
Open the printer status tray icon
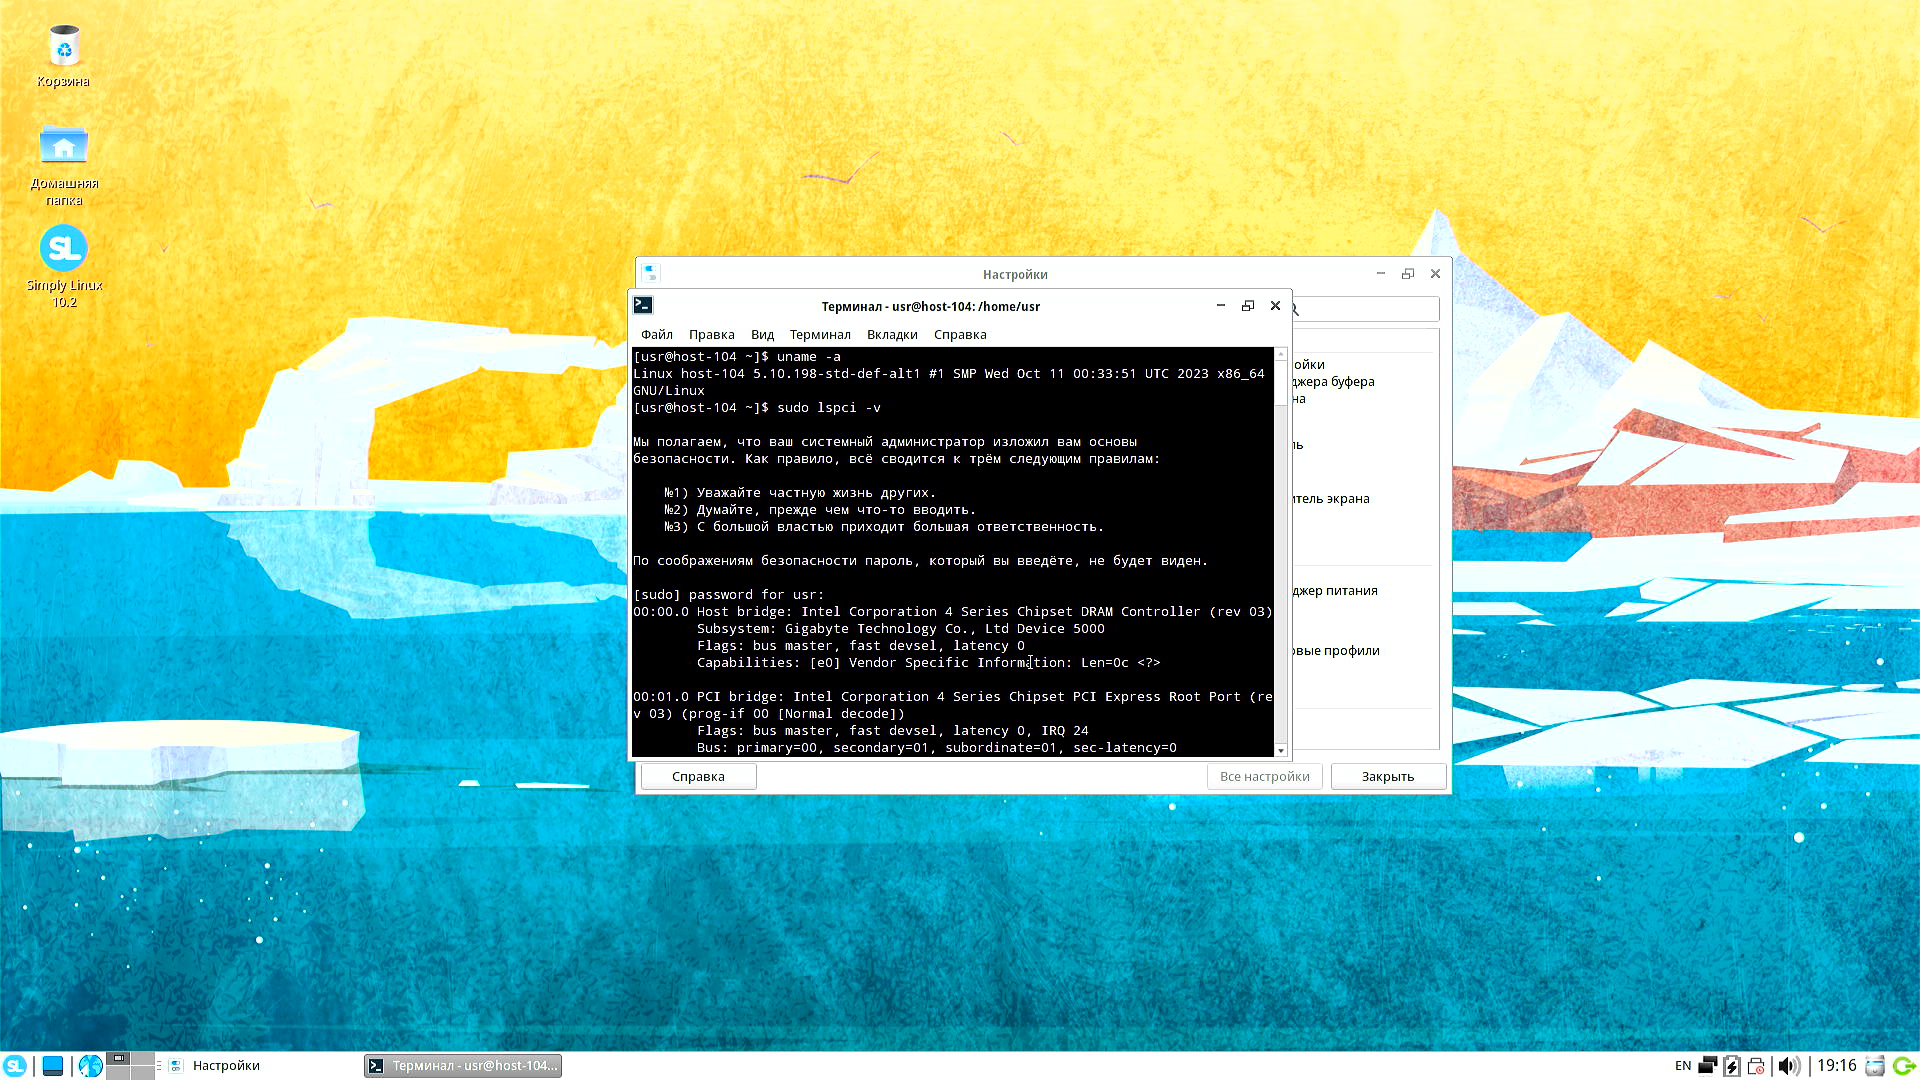point(1756,1066)
